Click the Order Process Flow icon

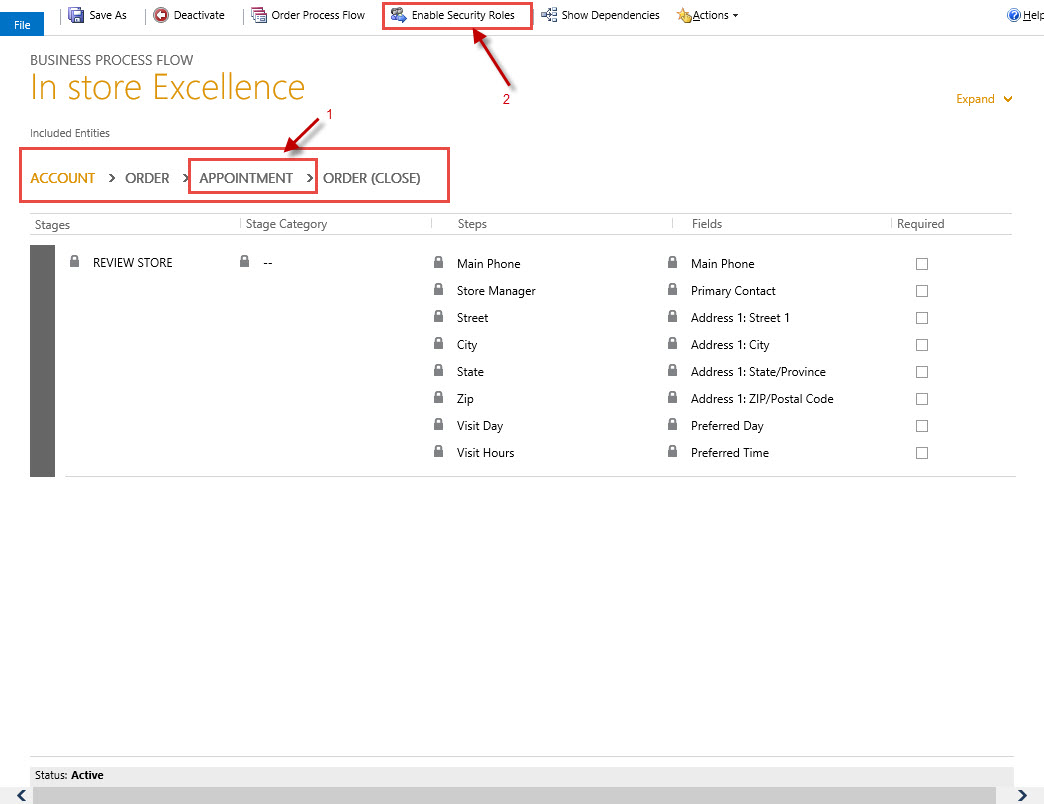(259, 16)
